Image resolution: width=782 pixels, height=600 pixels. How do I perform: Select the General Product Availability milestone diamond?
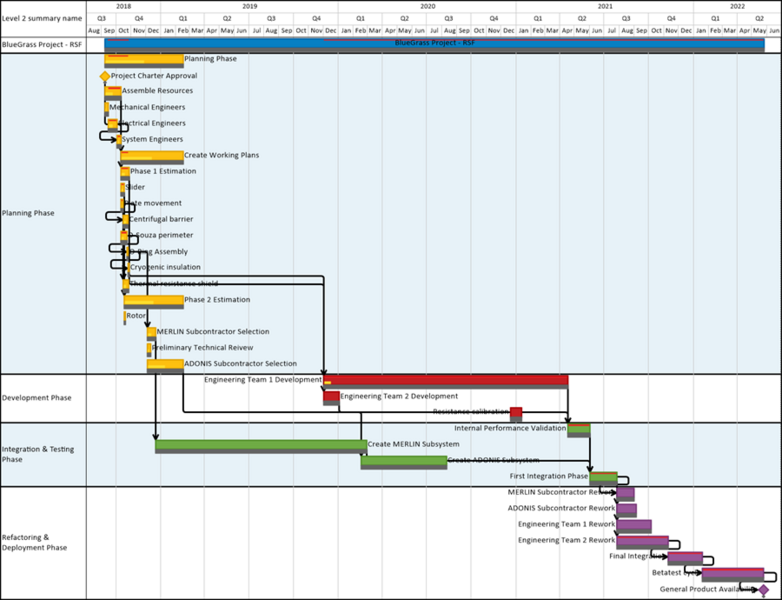point(763,590)
